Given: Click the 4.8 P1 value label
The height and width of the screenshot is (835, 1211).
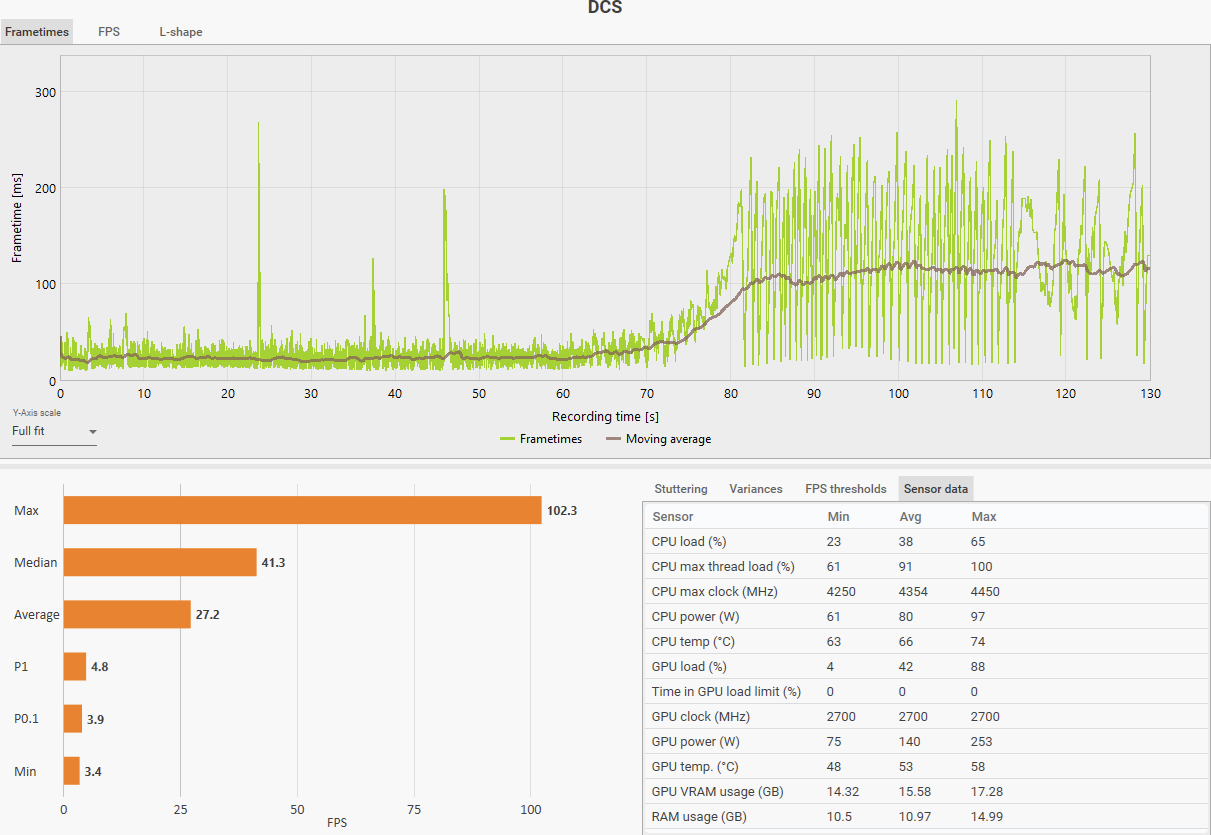Looking at the screenshot, I should point(99,667).
